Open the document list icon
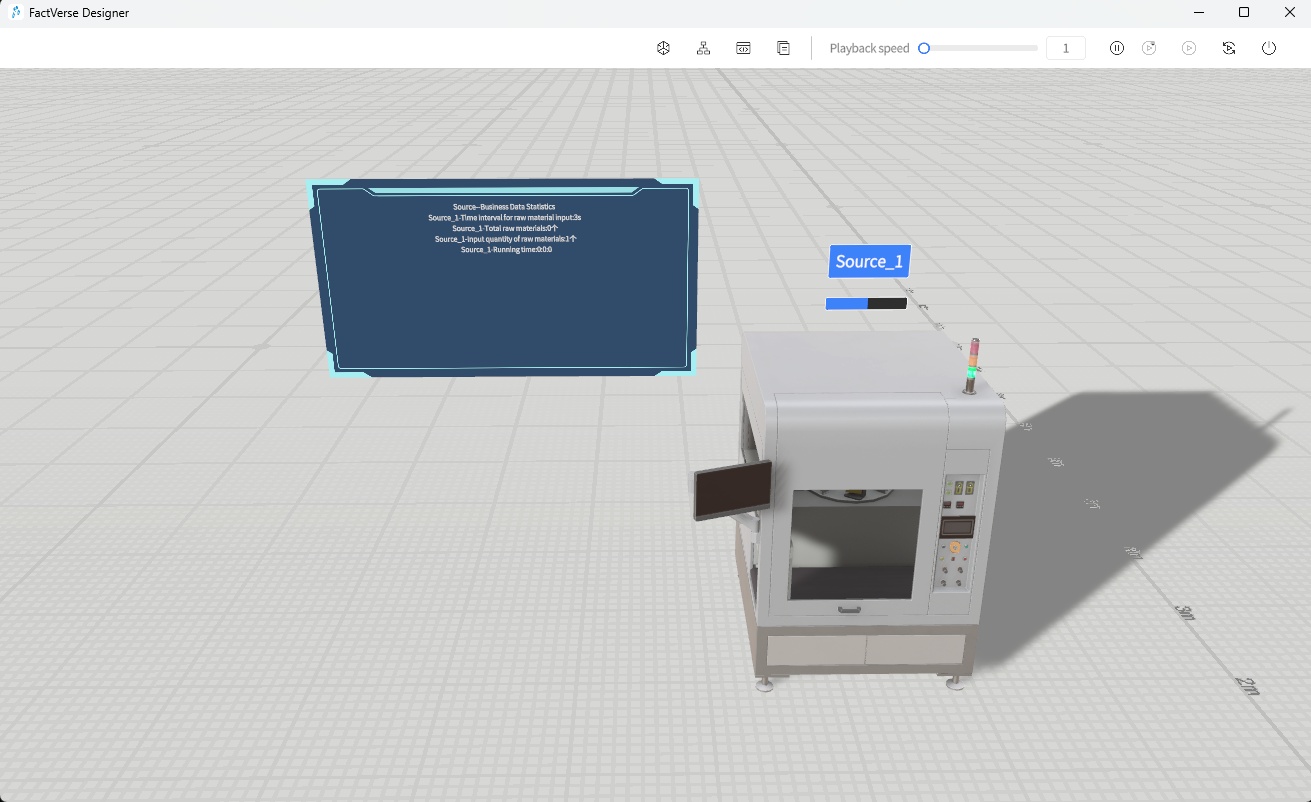1311x802 pixels. (x=783, y=48)
